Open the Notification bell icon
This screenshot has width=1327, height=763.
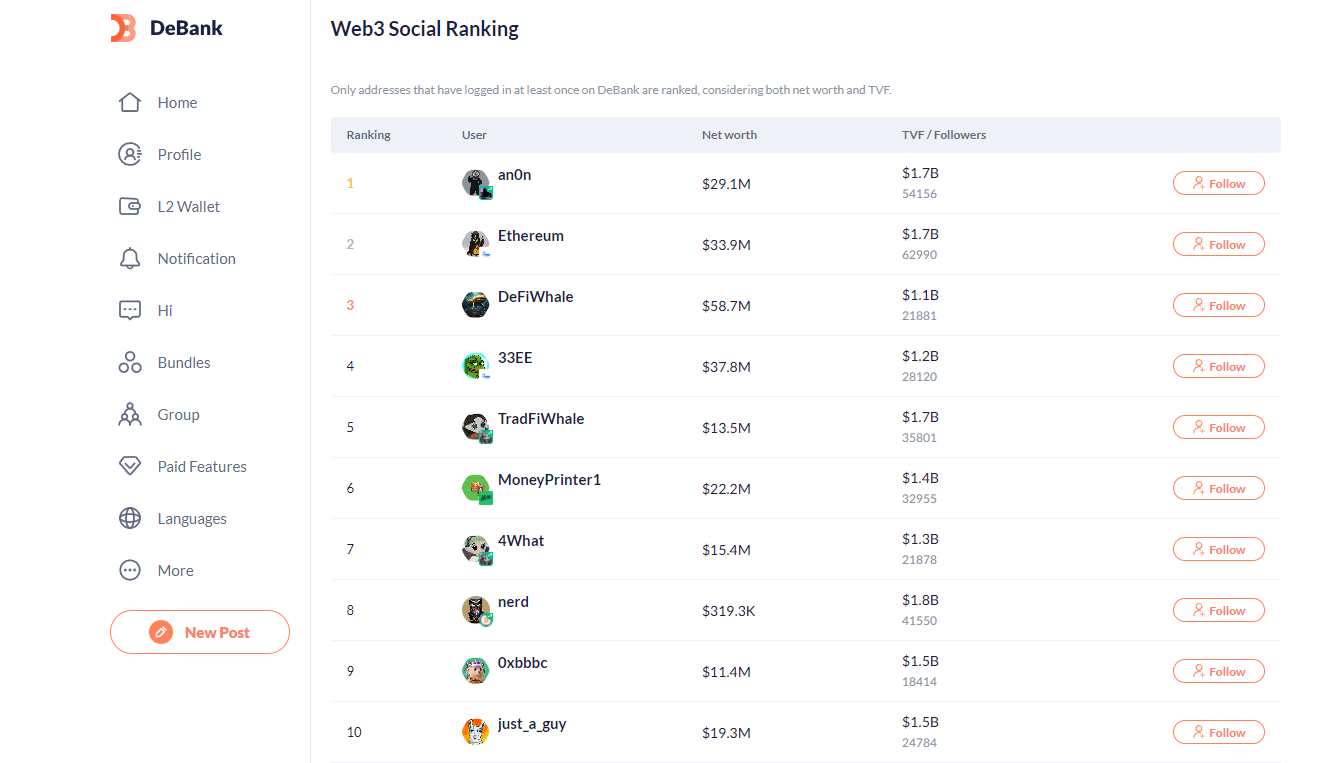click(x=130, y=258)
